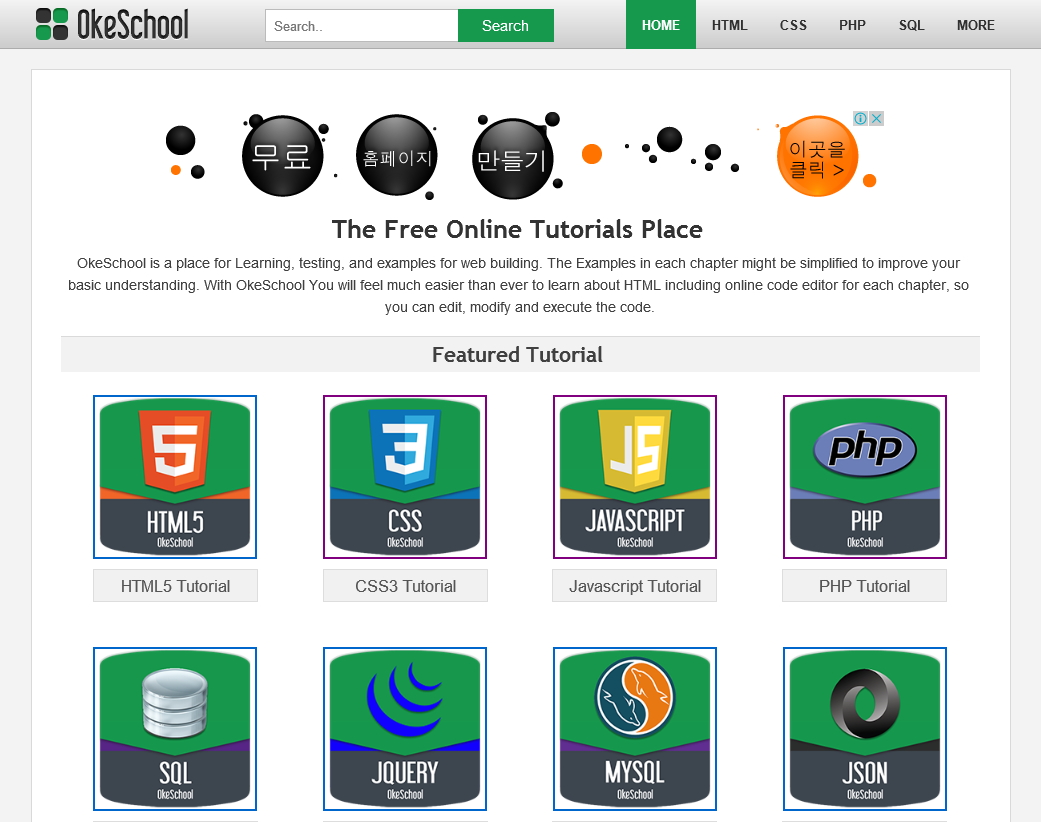Open the PHP menu item
This screenshot has width=1041, height=822.
[852, 25]
